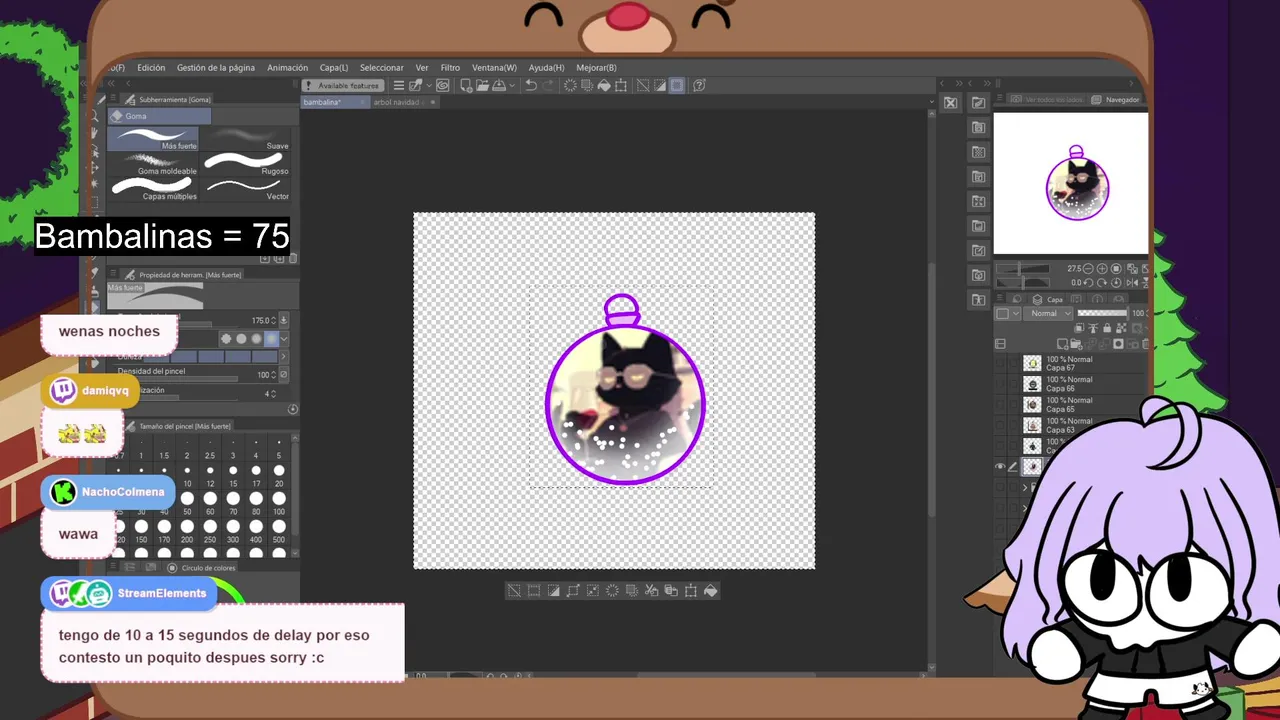Screen dimensions: 1280x720
Task: Click the help question mark icon
Action: (x=699, y=85)
